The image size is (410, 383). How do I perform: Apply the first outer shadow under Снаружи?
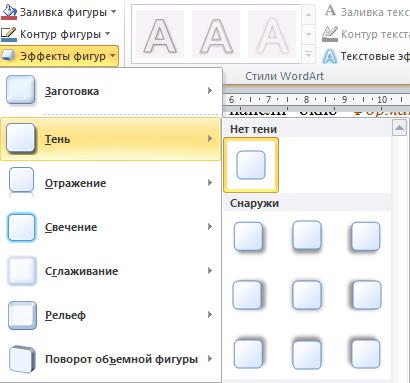click(248, 237)
